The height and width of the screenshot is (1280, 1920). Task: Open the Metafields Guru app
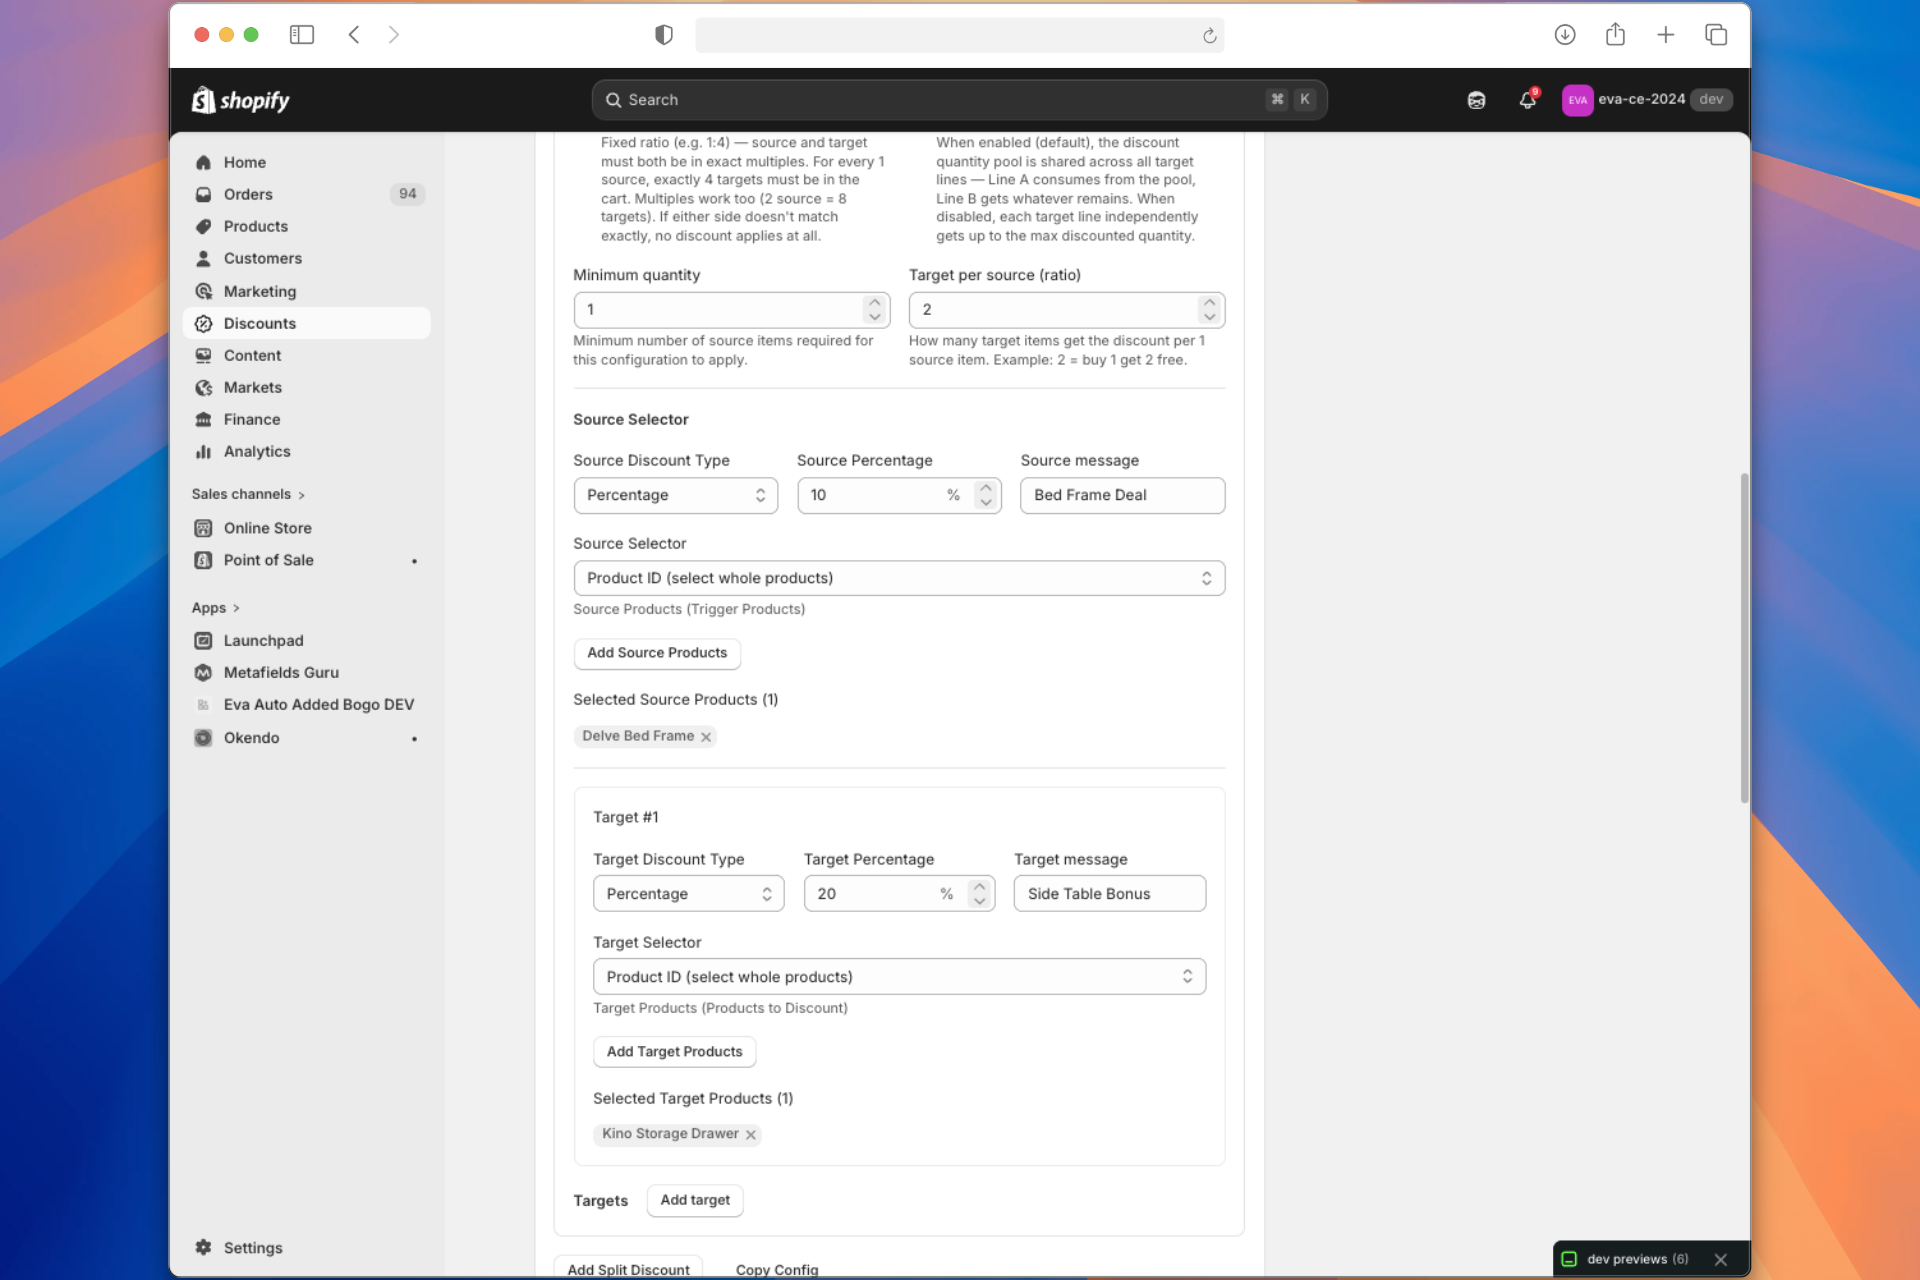coord(282,672)
